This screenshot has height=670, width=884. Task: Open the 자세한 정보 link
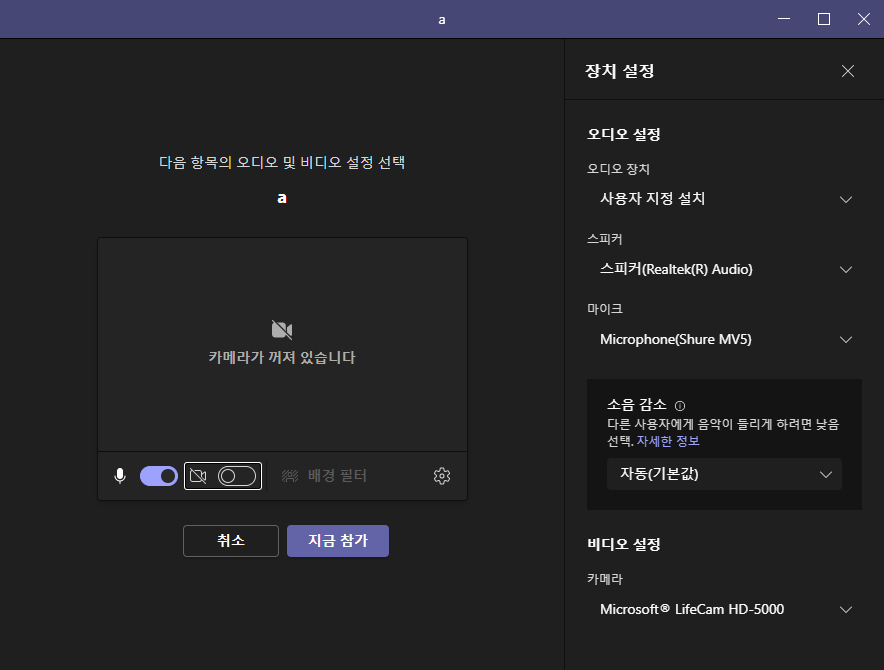point(668,441)
